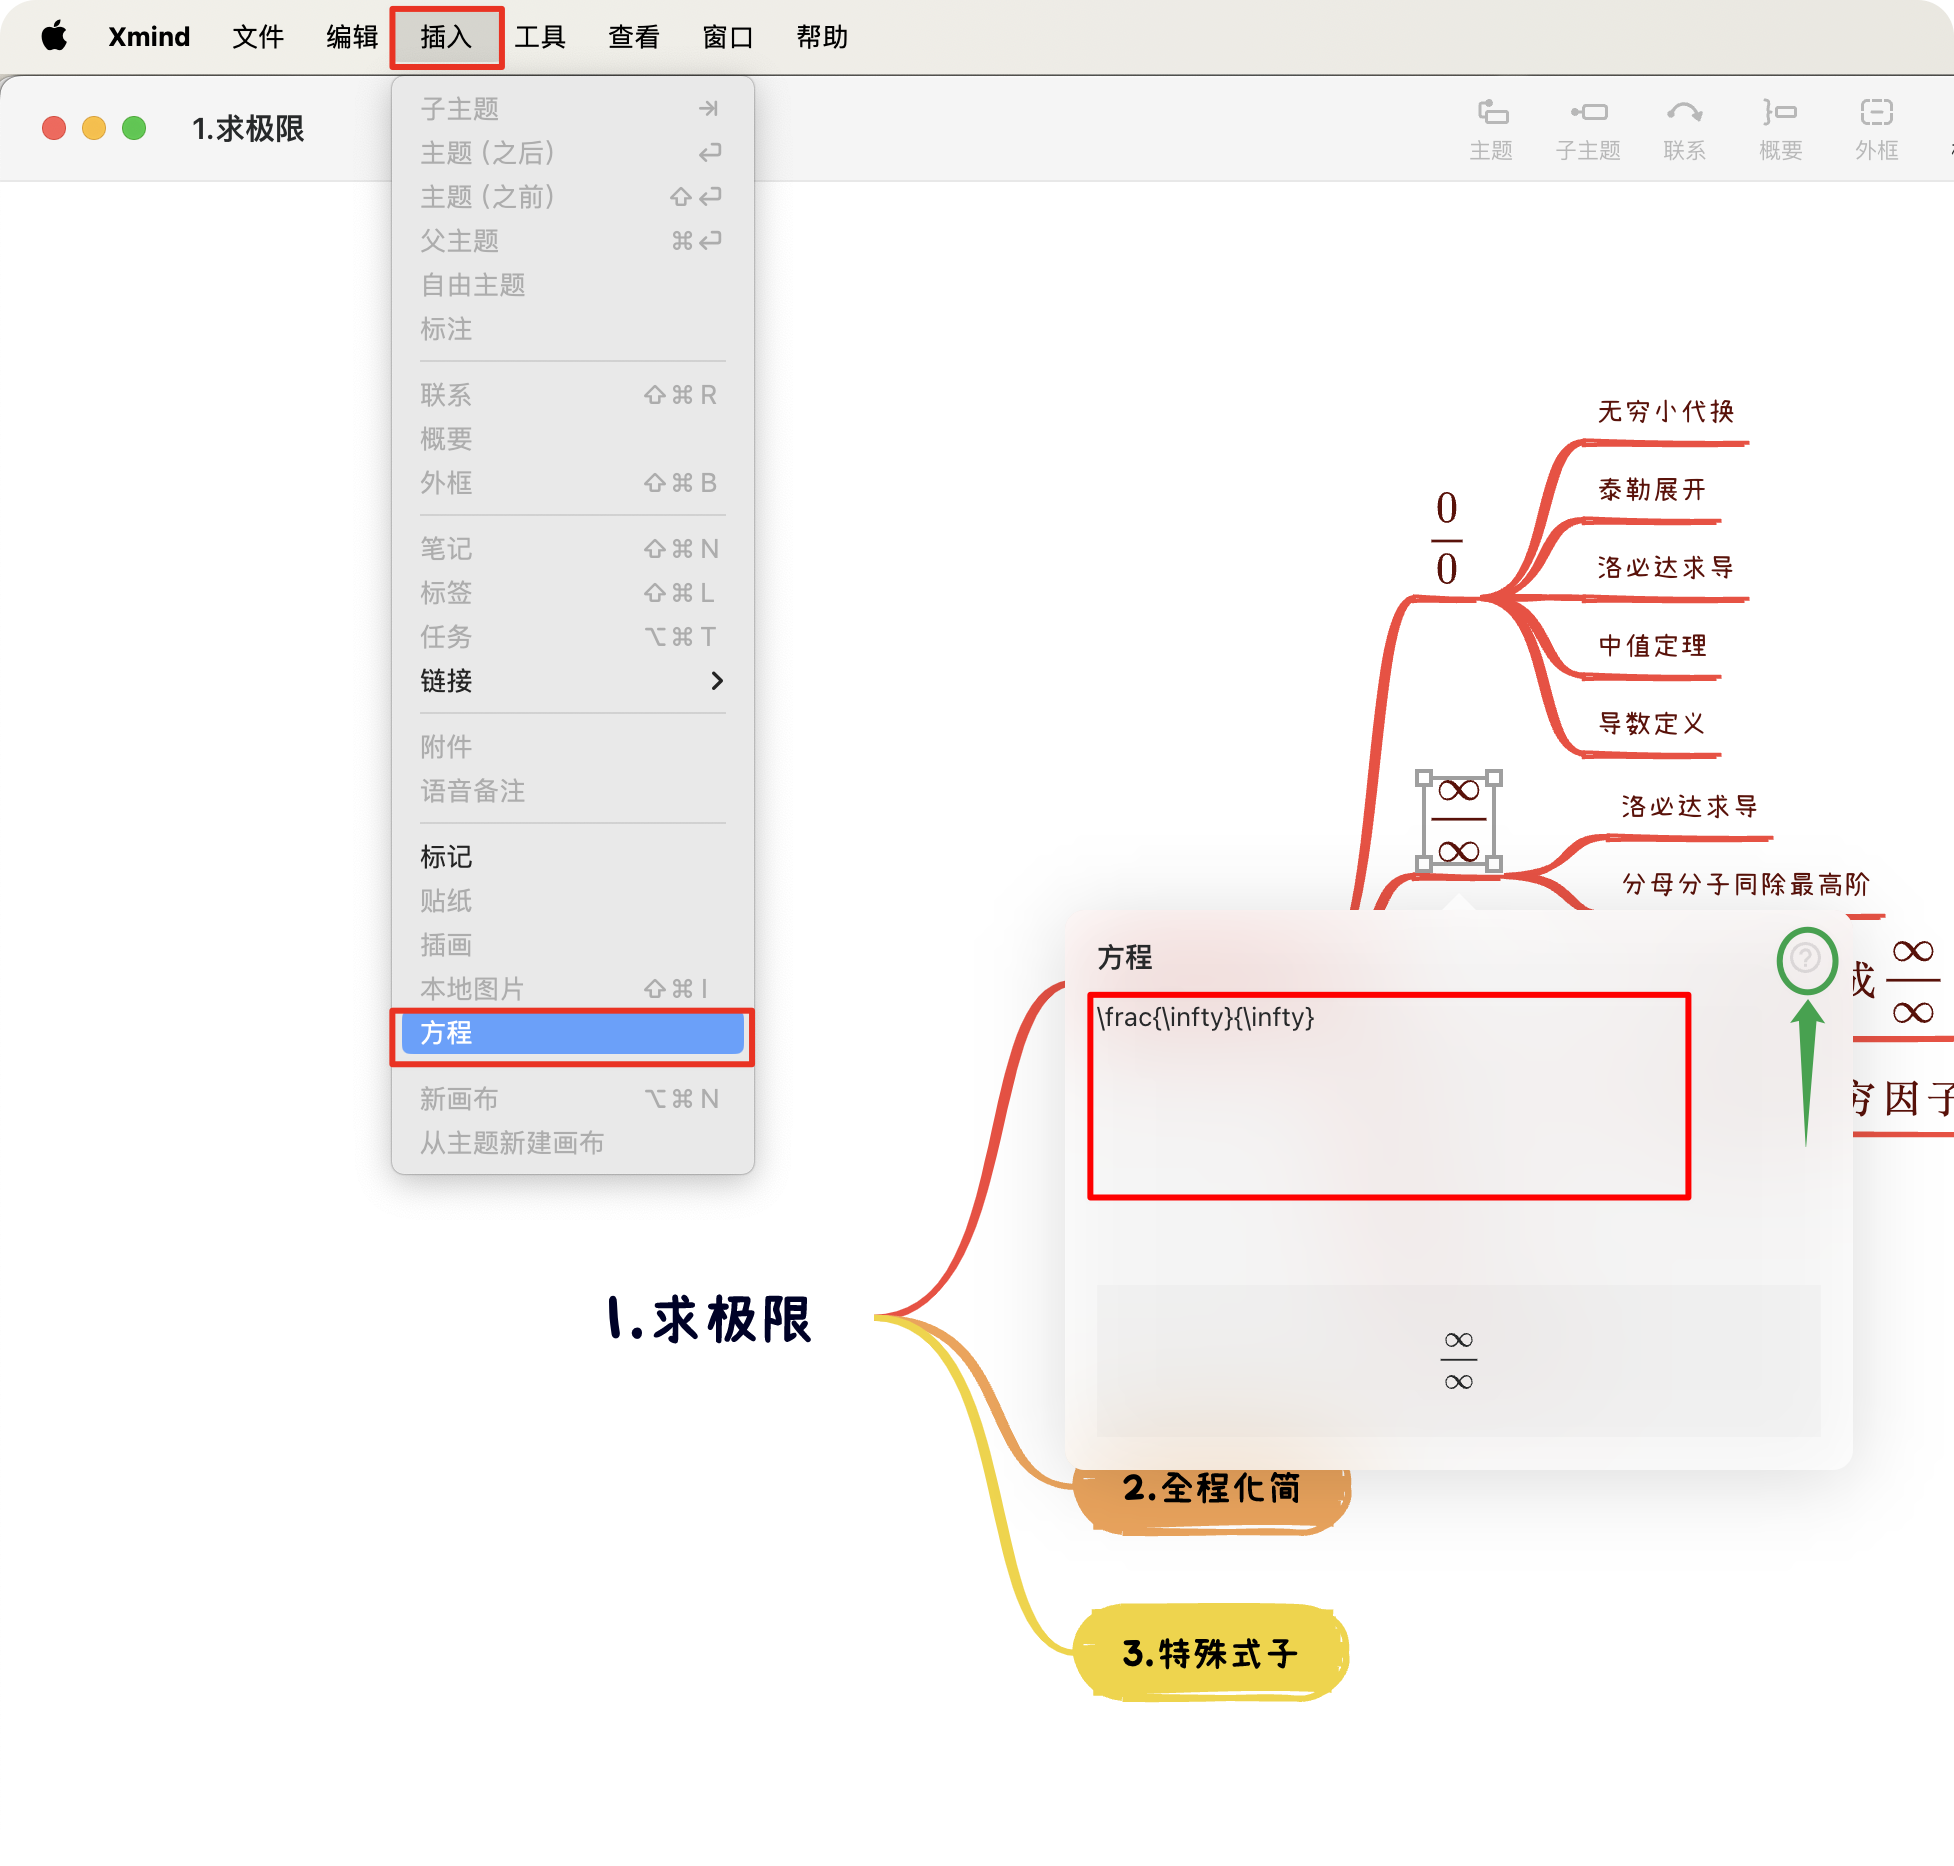The image size is (1954, 1866).
Task: Open the 文件 menu
Action: (258, 37)
